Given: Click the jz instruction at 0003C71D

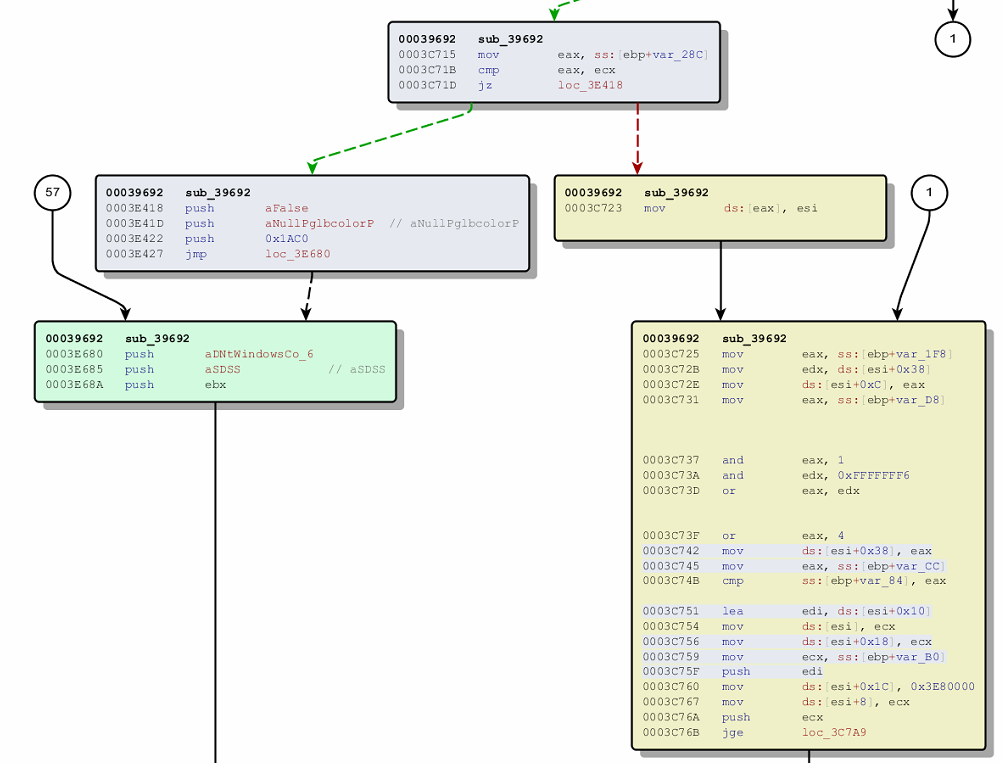Looking at the screenshot, I should (487, 85).
